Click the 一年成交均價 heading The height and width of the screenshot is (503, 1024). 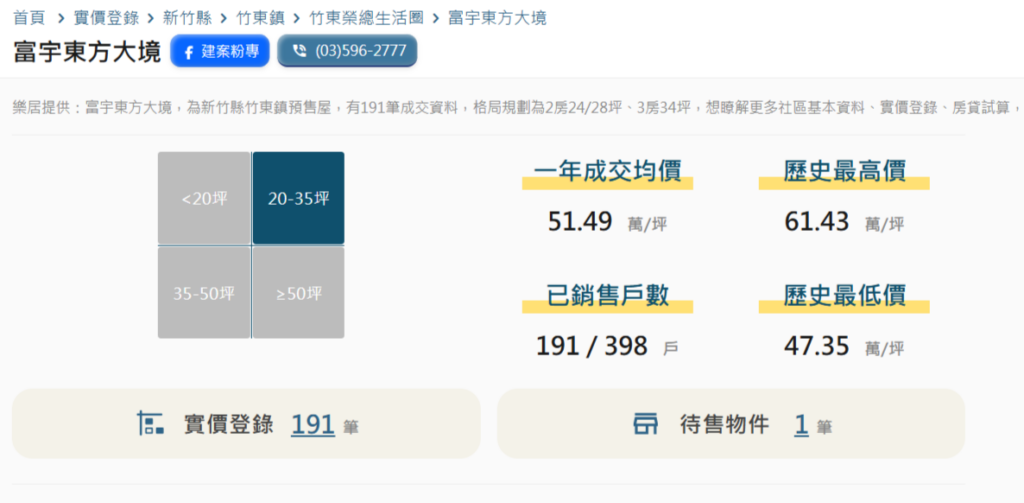coord(607,171)
